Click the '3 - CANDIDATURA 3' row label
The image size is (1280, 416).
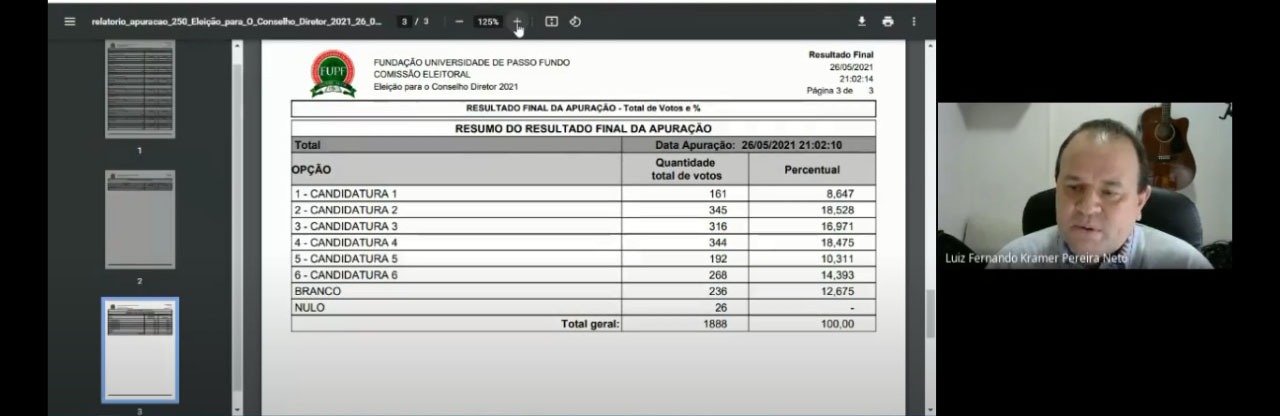pos(345,226)
